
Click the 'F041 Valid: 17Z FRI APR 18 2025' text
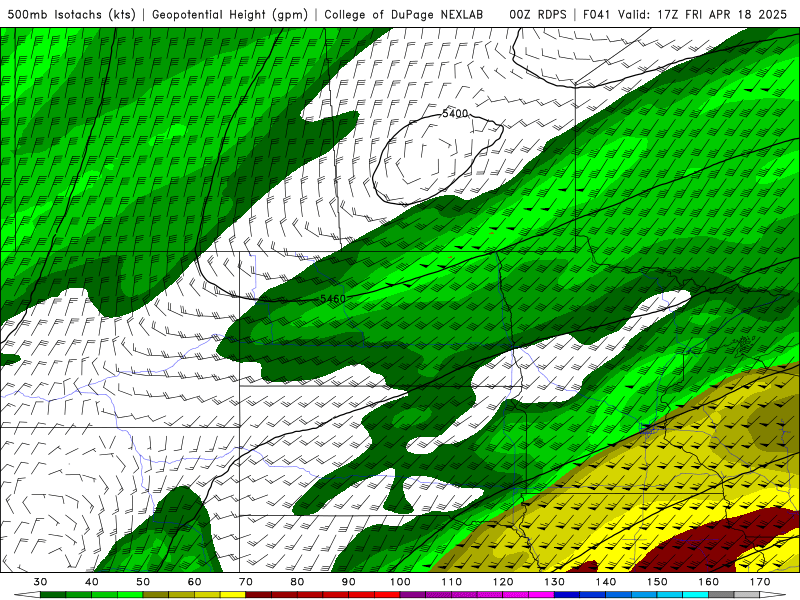[x=685, y=14]
